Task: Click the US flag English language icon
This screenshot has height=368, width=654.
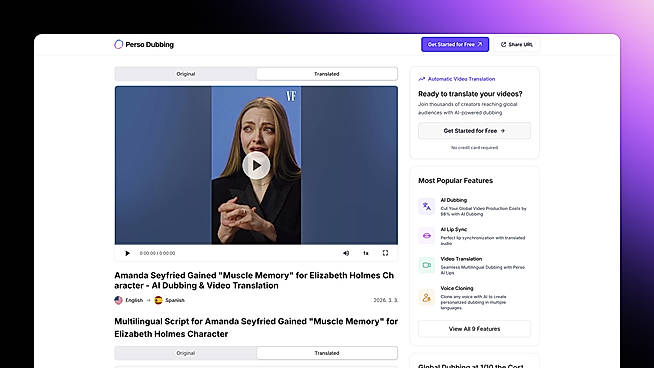Action: click(x=118, y=300)
